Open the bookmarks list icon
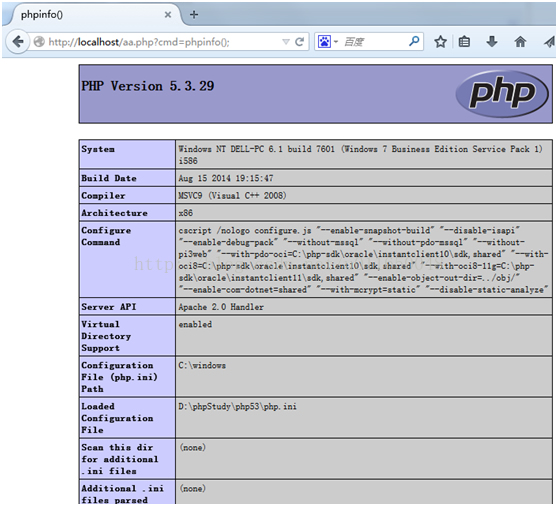Viewport: 558px width, 506px height. (x=464, y=42)
